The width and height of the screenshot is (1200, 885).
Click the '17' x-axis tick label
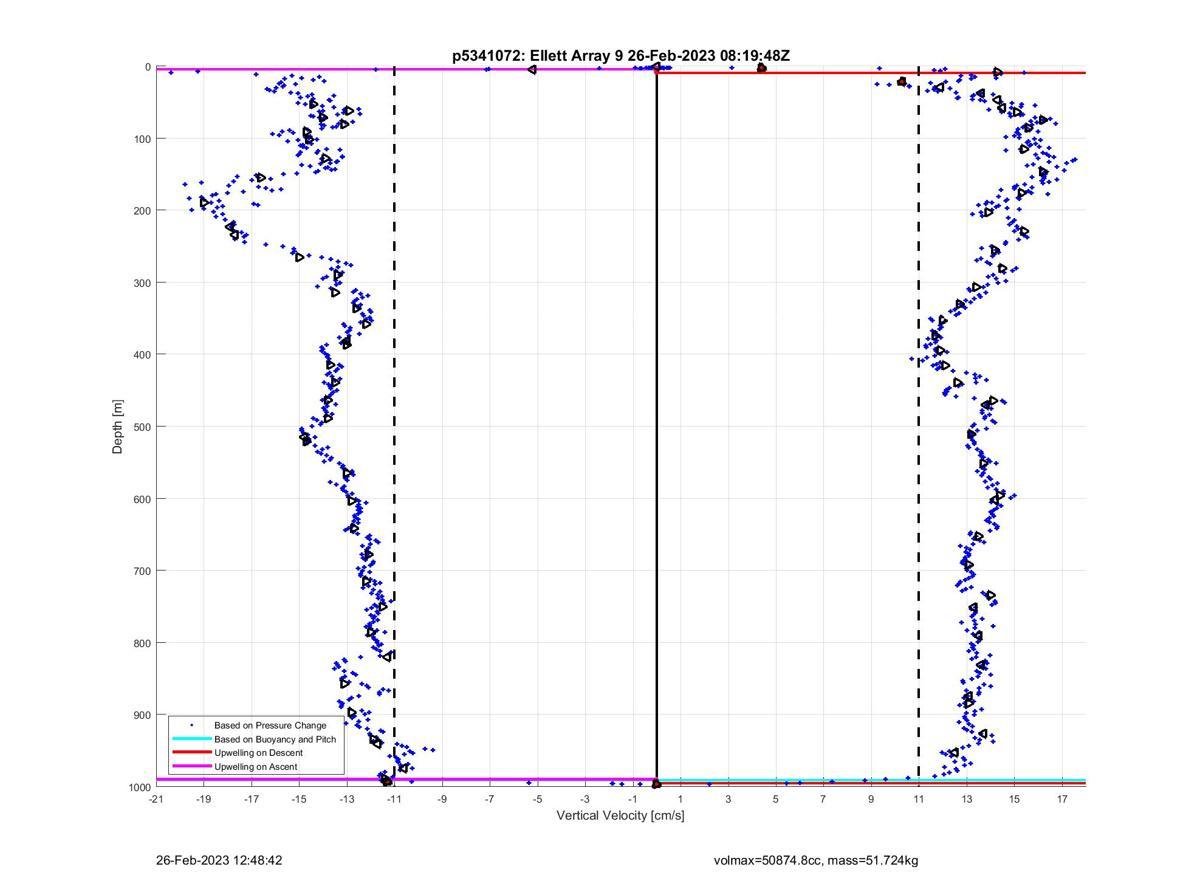click(1062, 799)
